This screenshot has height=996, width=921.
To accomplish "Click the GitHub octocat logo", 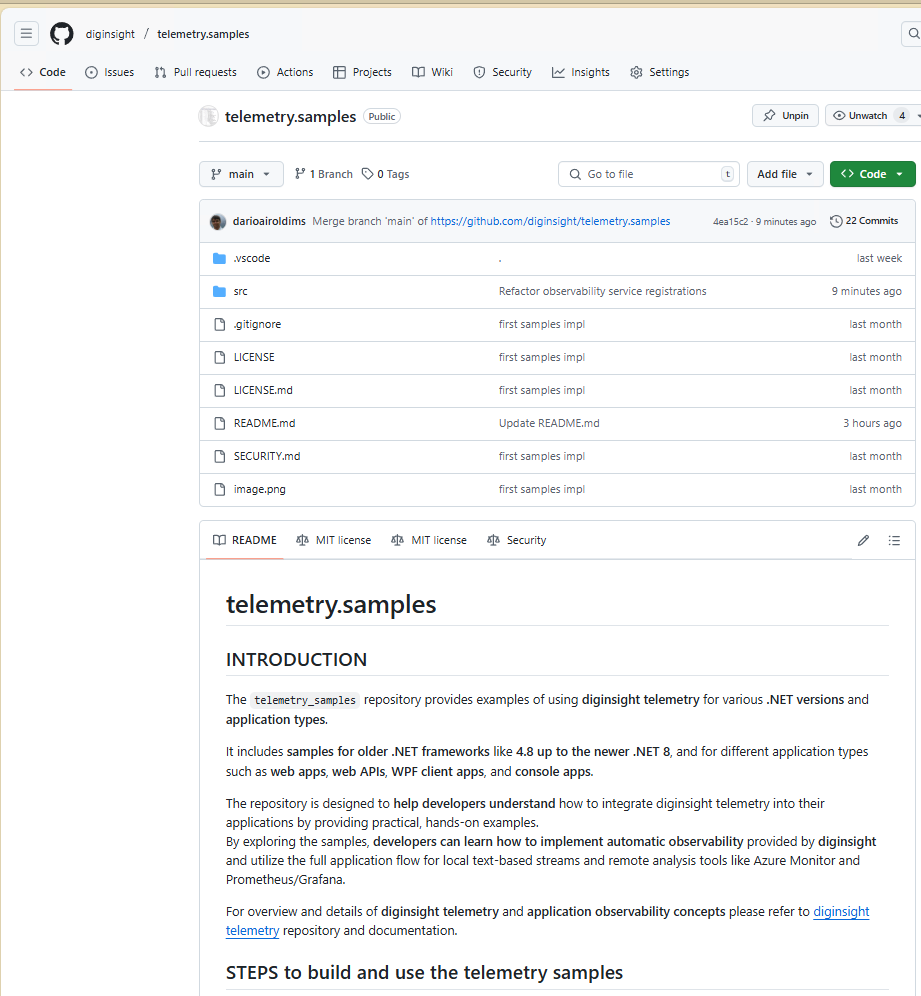I will tap(61, 33).
